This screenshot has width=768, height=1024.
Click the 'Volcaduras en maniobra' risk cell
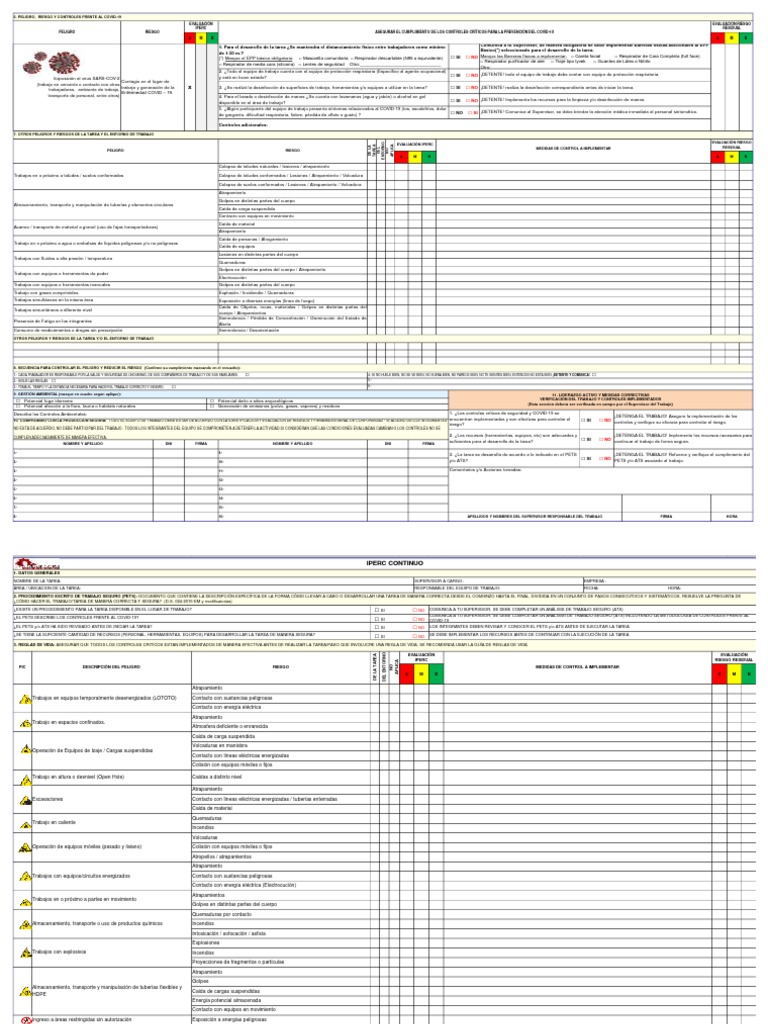pyautogui.click(x=281, y=746)
